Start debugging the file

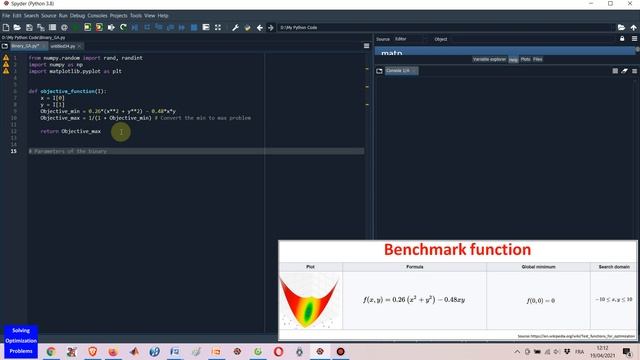(135, 27)
